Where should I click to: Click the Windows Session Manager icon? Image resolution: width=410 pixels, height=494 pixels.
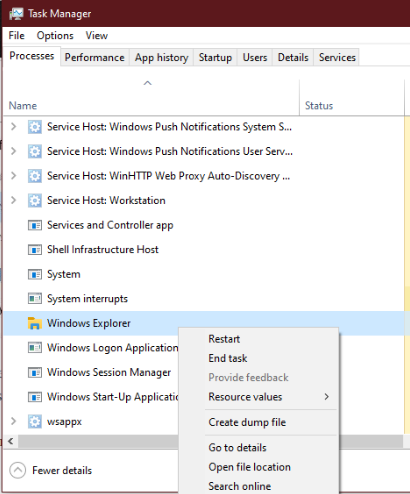point(35,372)
